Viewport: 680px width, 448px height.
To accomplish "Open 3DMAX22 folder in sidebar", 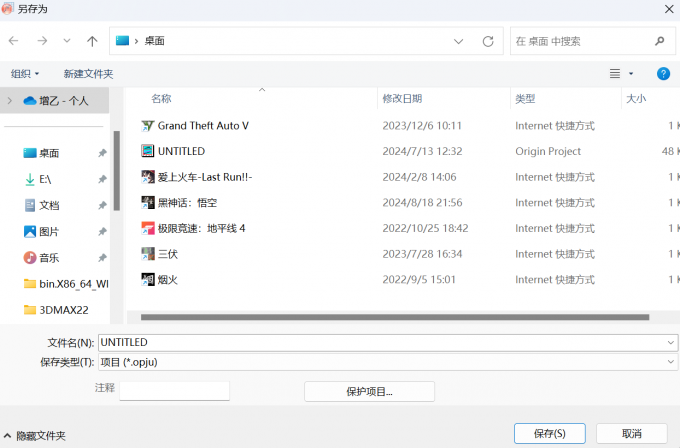I will tap(56, 310).
